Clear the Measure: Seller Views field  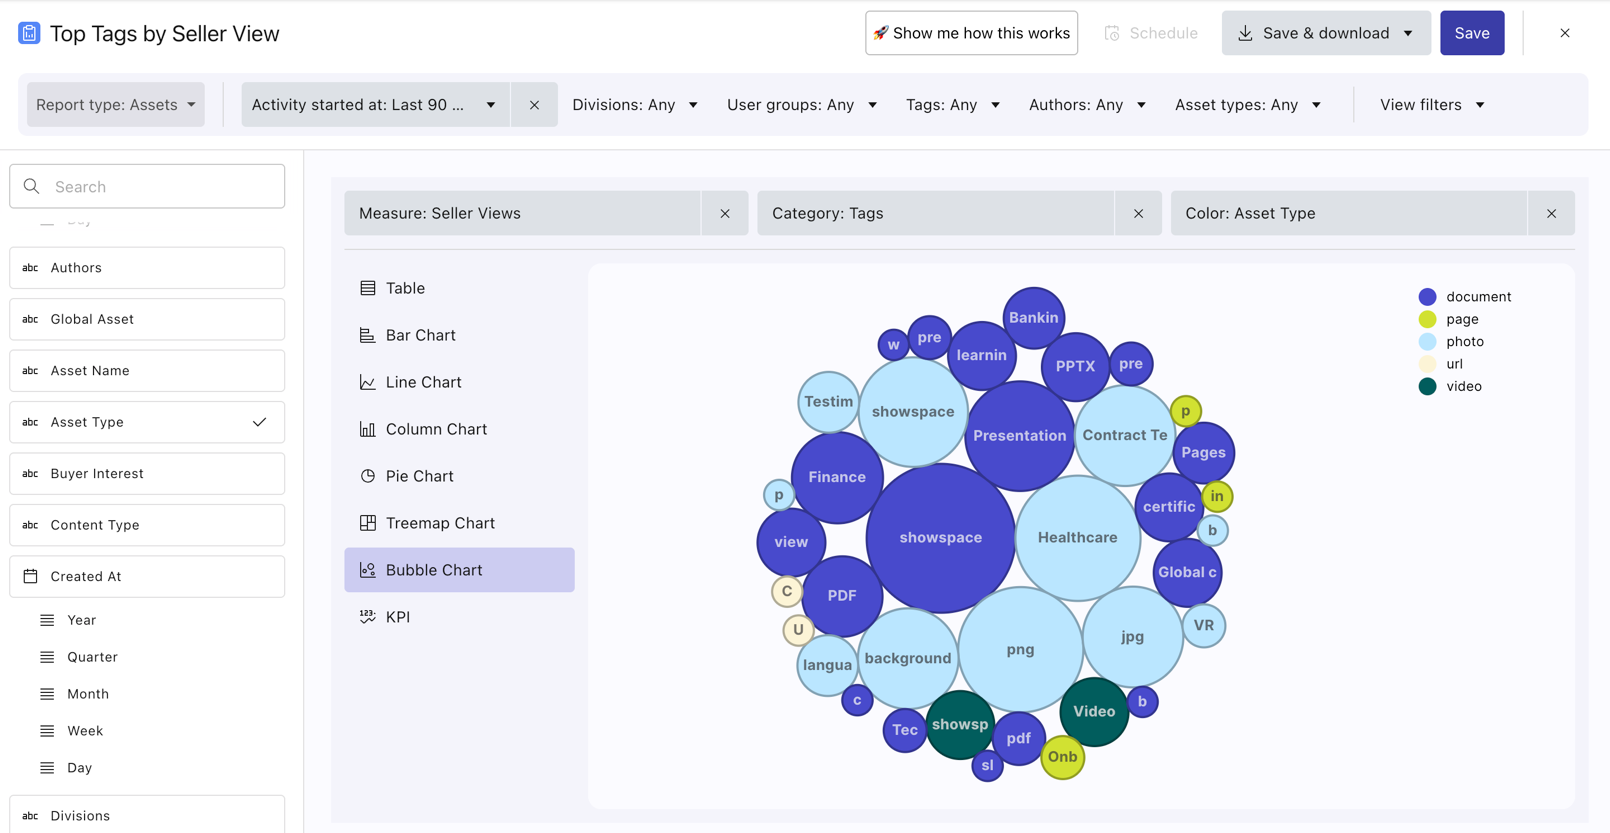tap(725, 213)
